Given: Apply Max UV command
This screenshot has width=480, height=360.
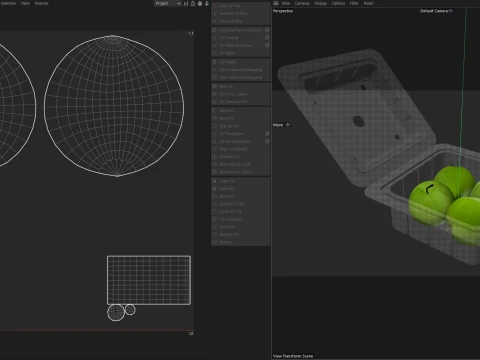Looking at the screenshot, I should click(x=241, y=86).
